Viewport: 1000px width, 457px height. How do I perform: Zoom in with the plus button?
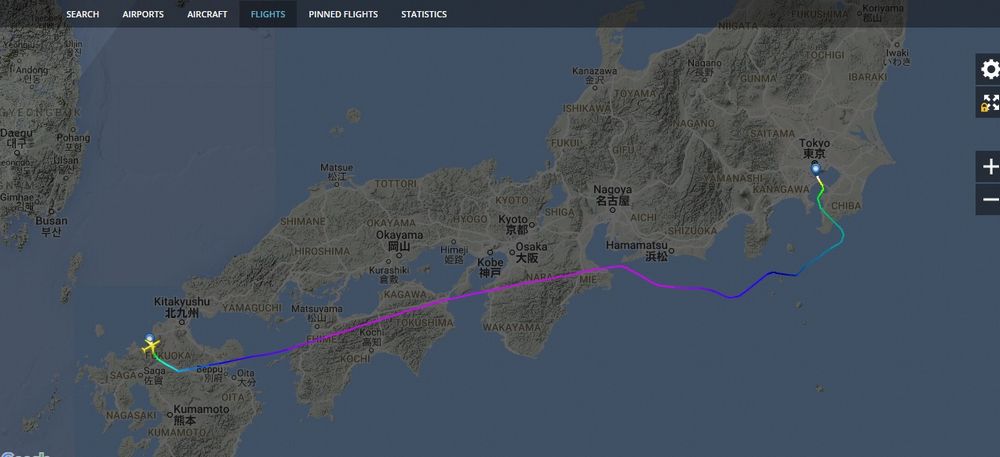(989, 167)
